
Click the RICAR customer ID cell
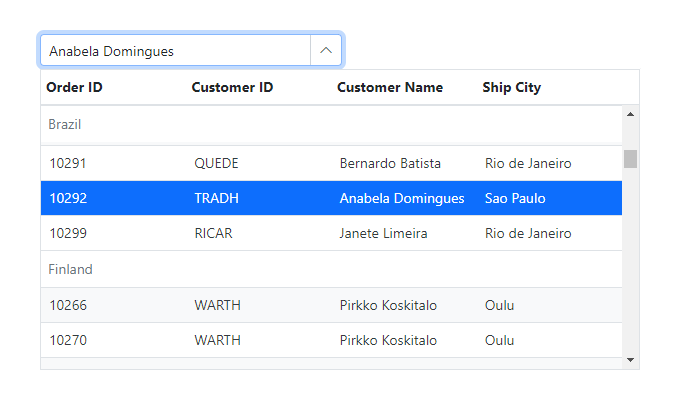point(215,233)
